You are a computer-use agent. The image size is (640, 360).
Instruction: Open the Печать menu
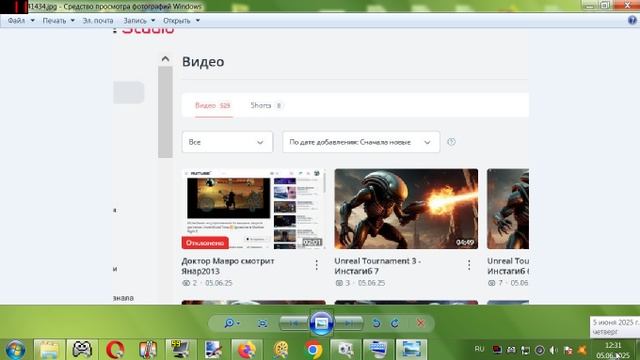pos(54,20)
